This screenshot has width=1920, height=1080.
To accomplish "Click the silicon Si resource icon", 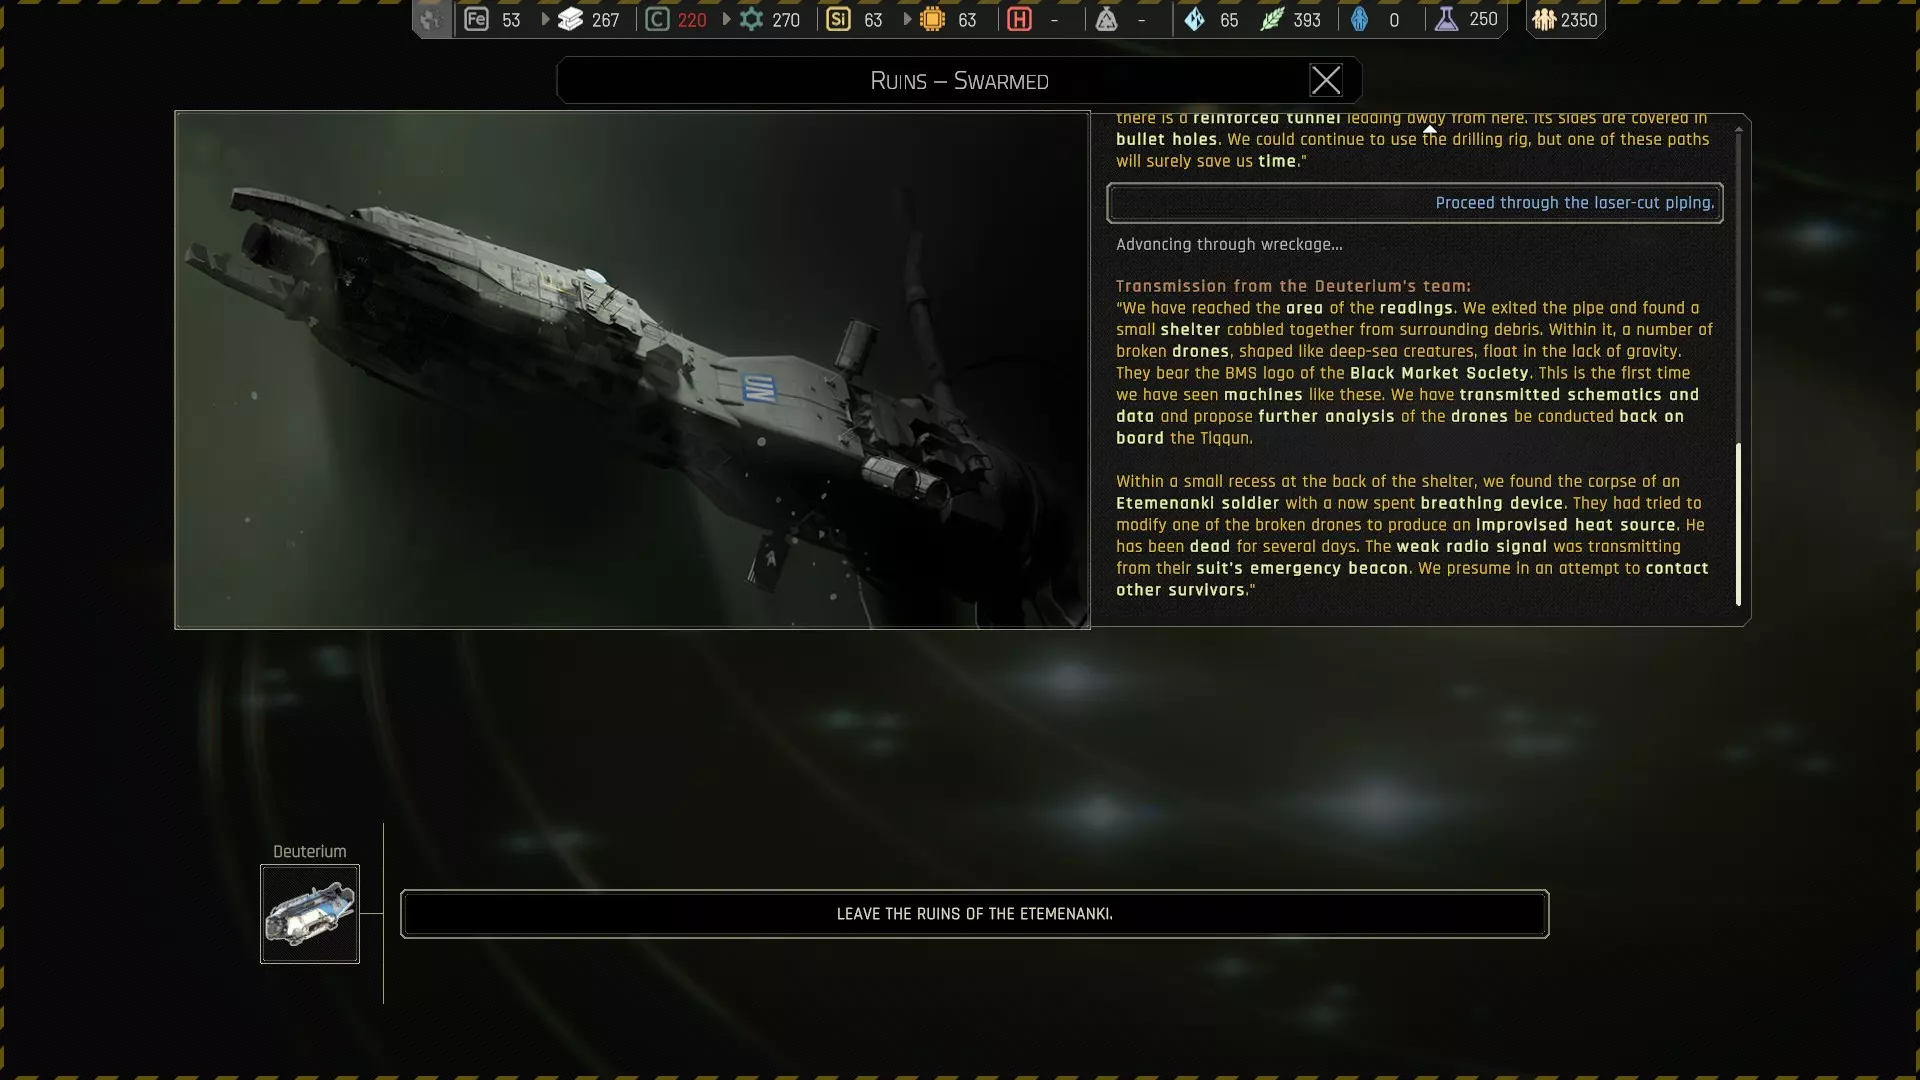I will [x=838, y=19].
